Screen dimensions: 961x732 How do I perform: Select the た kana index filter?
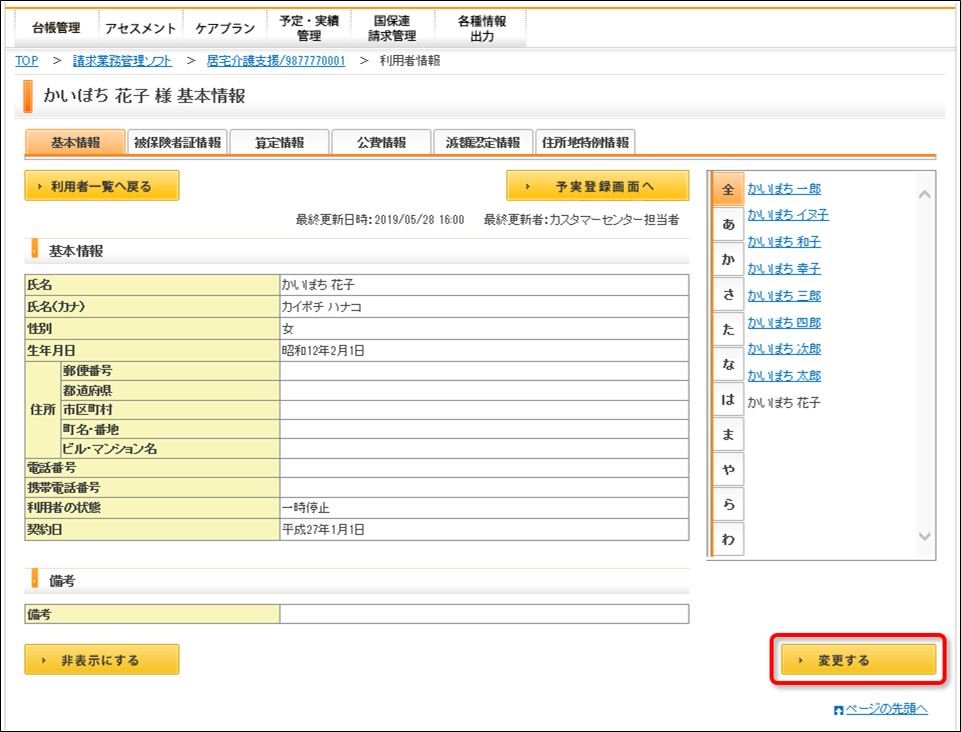point(728,329)
